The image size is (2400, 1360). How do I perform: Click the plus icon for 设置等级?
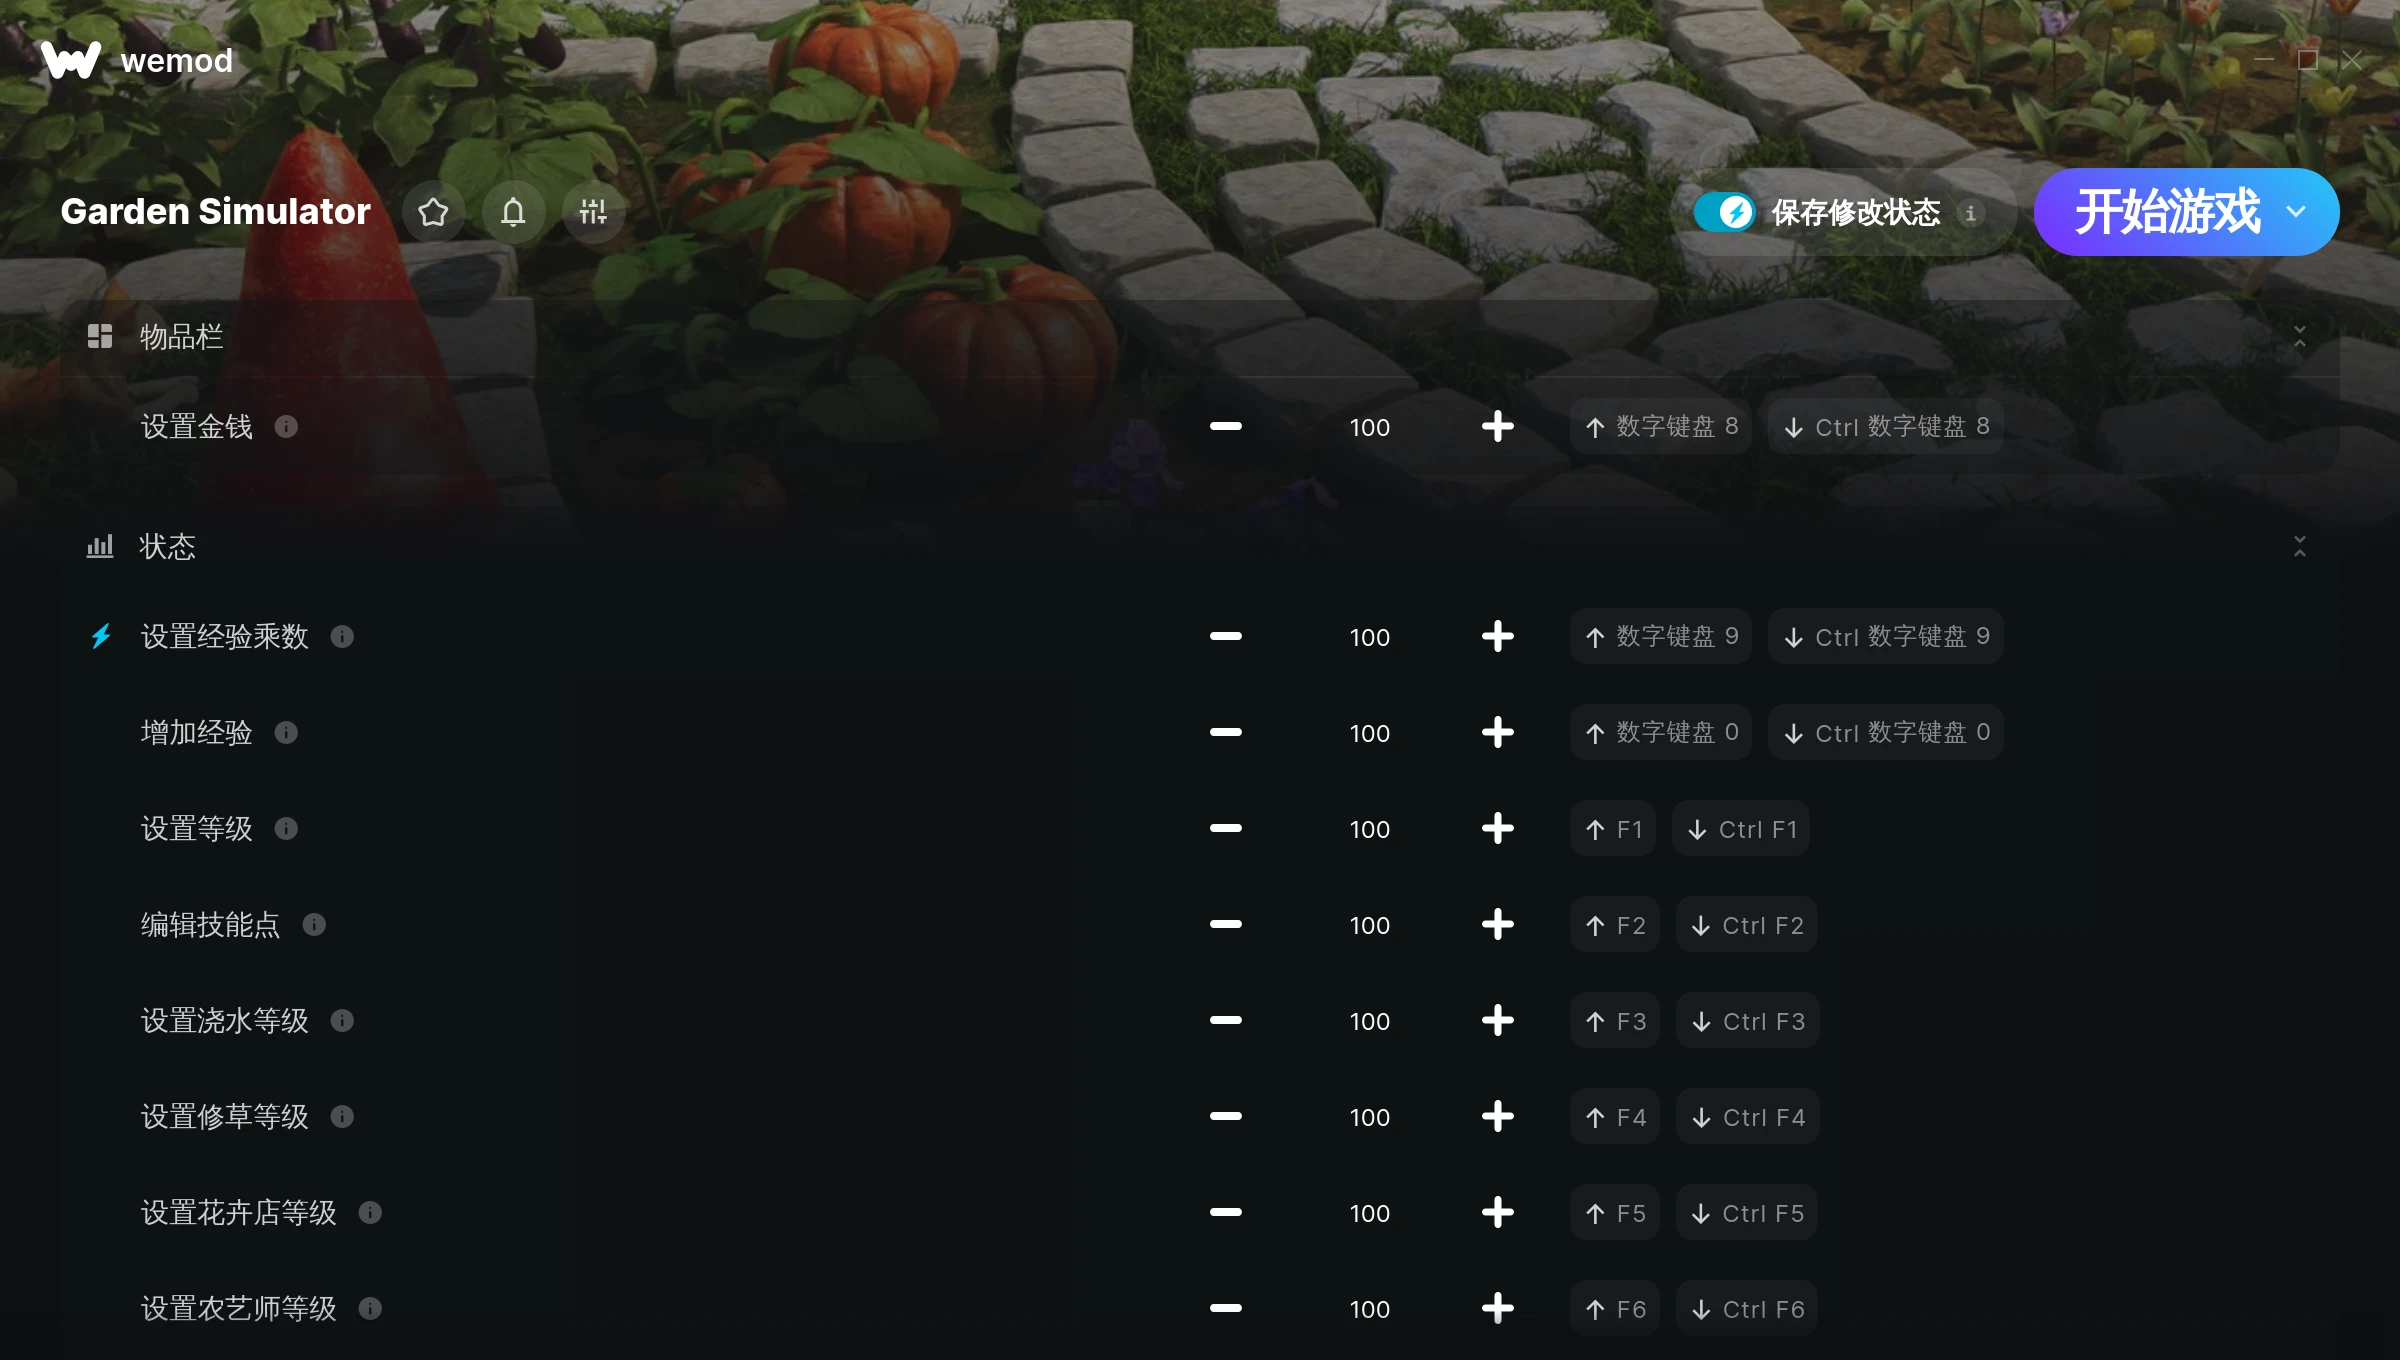pos(1497,829)
